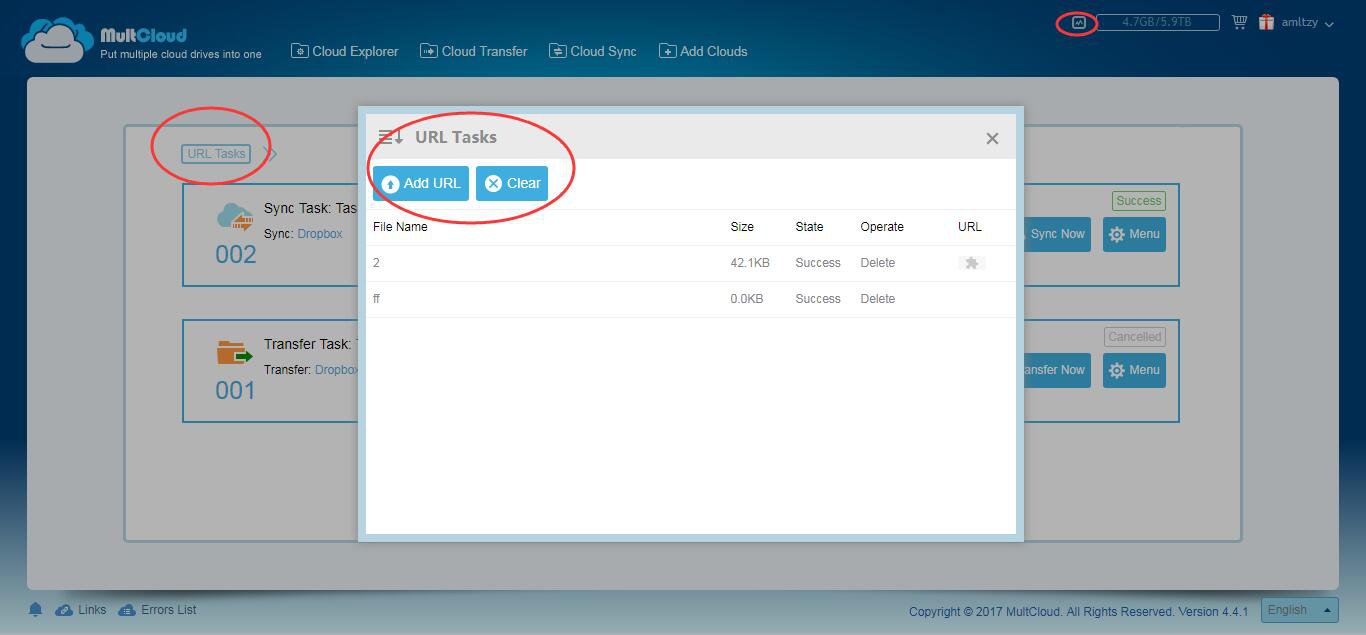Clear the URL task list
The image size is (1366, 635).
point(512,183)
